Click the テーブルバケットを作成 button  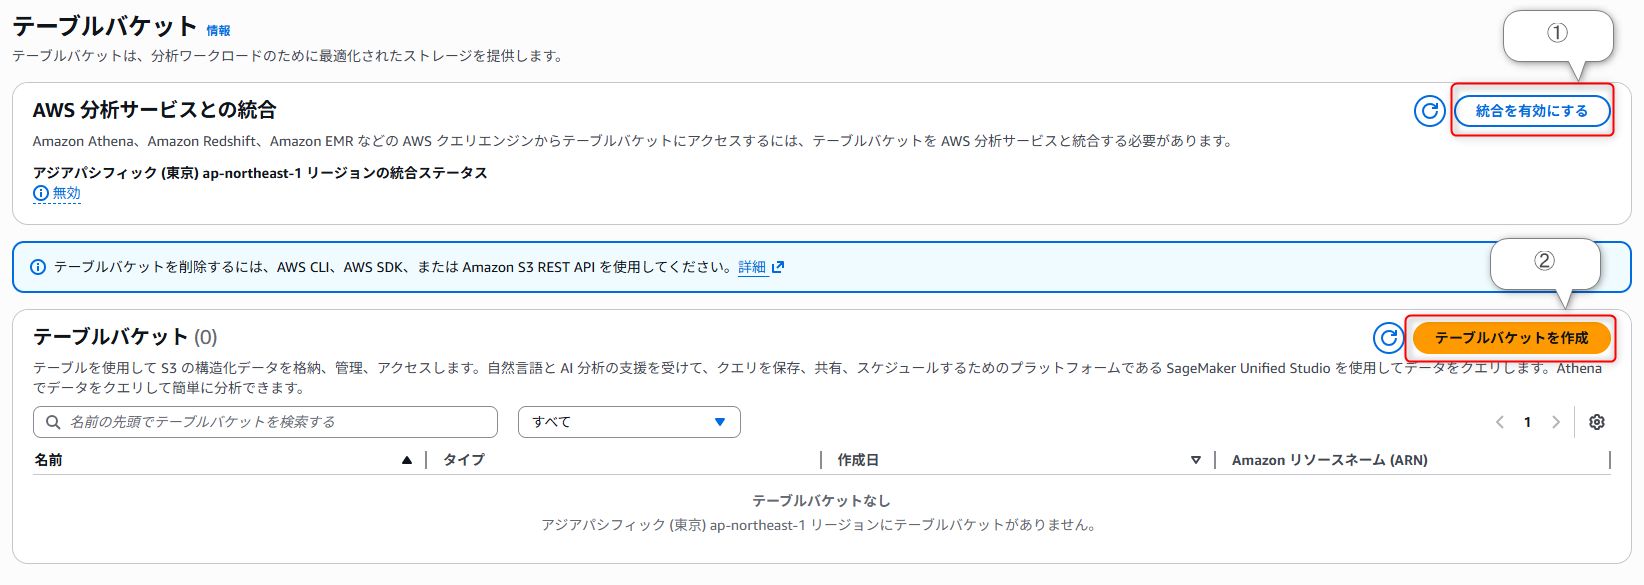(x=1511, y=338)
